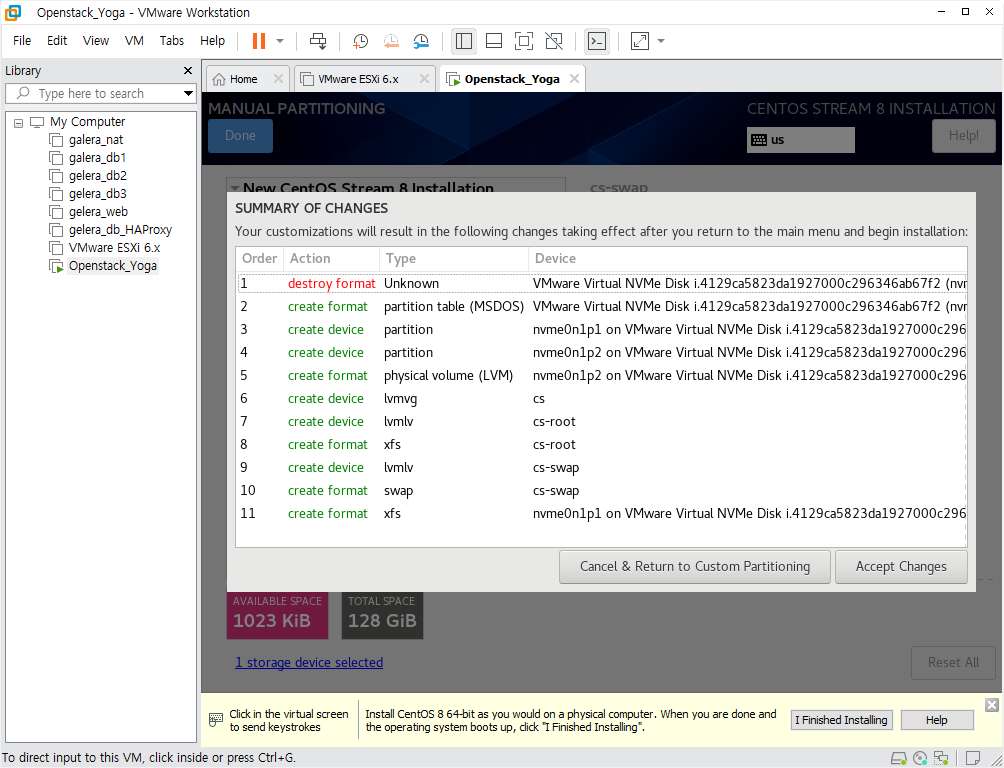Open the VM menu
The height and width of the screenshot is (768, 1004).
(x=134, y=40)
